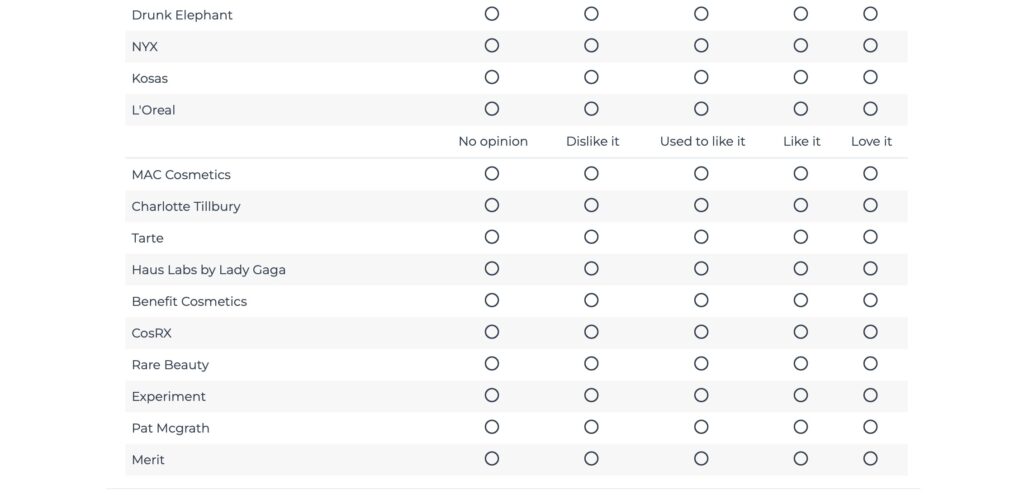The height and width of the screenshot is (495, 1024).
Task: Select "Like it" for Tarte
Action: (800, 237)
